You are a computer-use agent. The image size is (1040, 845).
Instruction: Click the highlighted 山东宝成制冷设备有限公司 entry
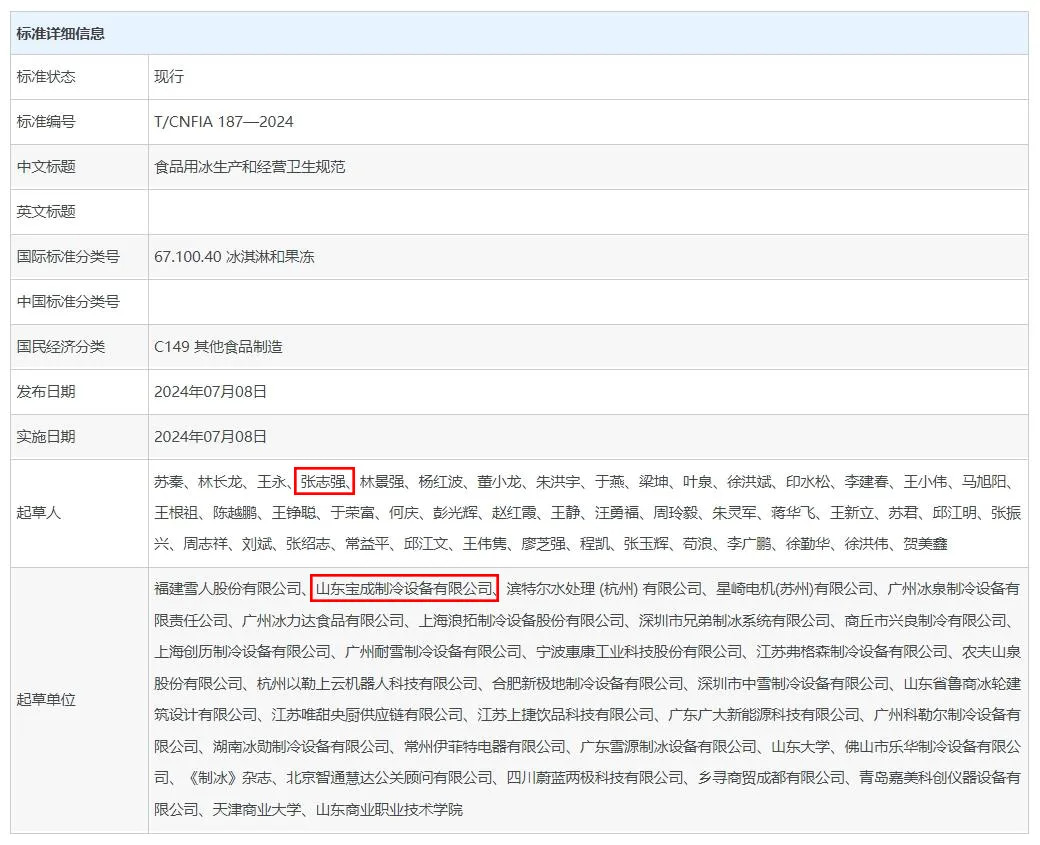click(403, 588)
